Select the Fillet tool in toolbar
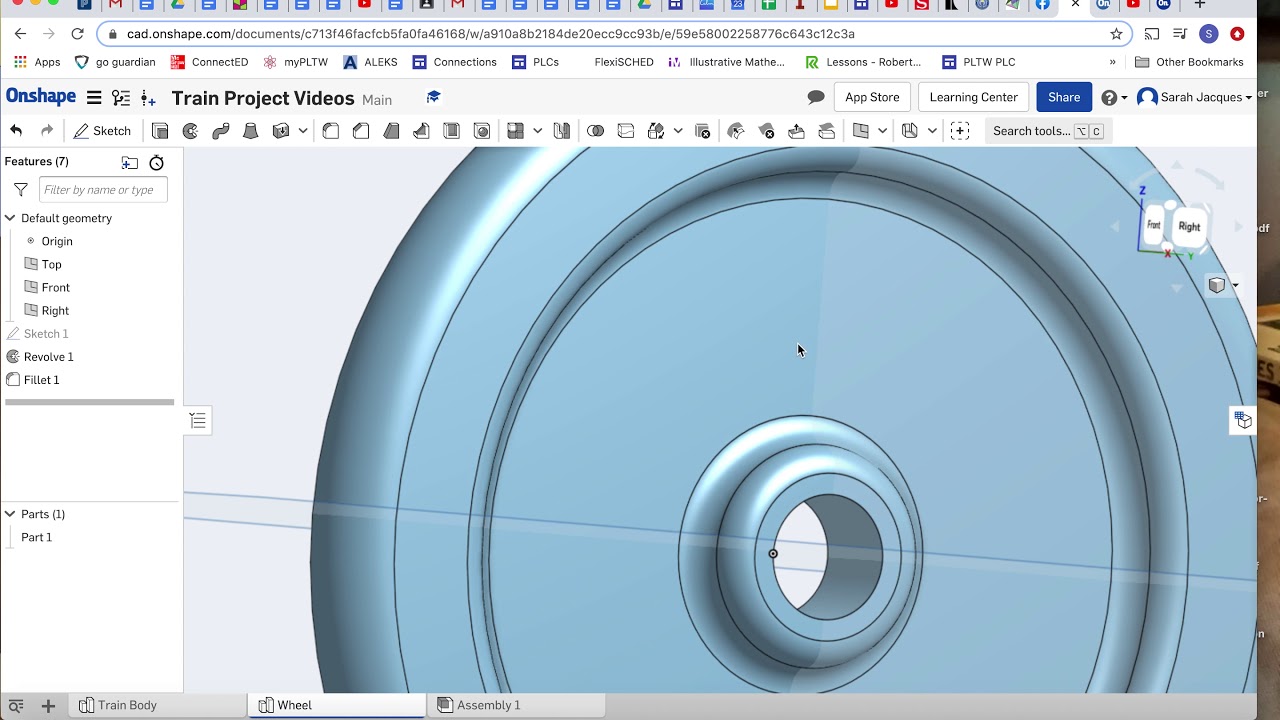 tap(331, 131)
